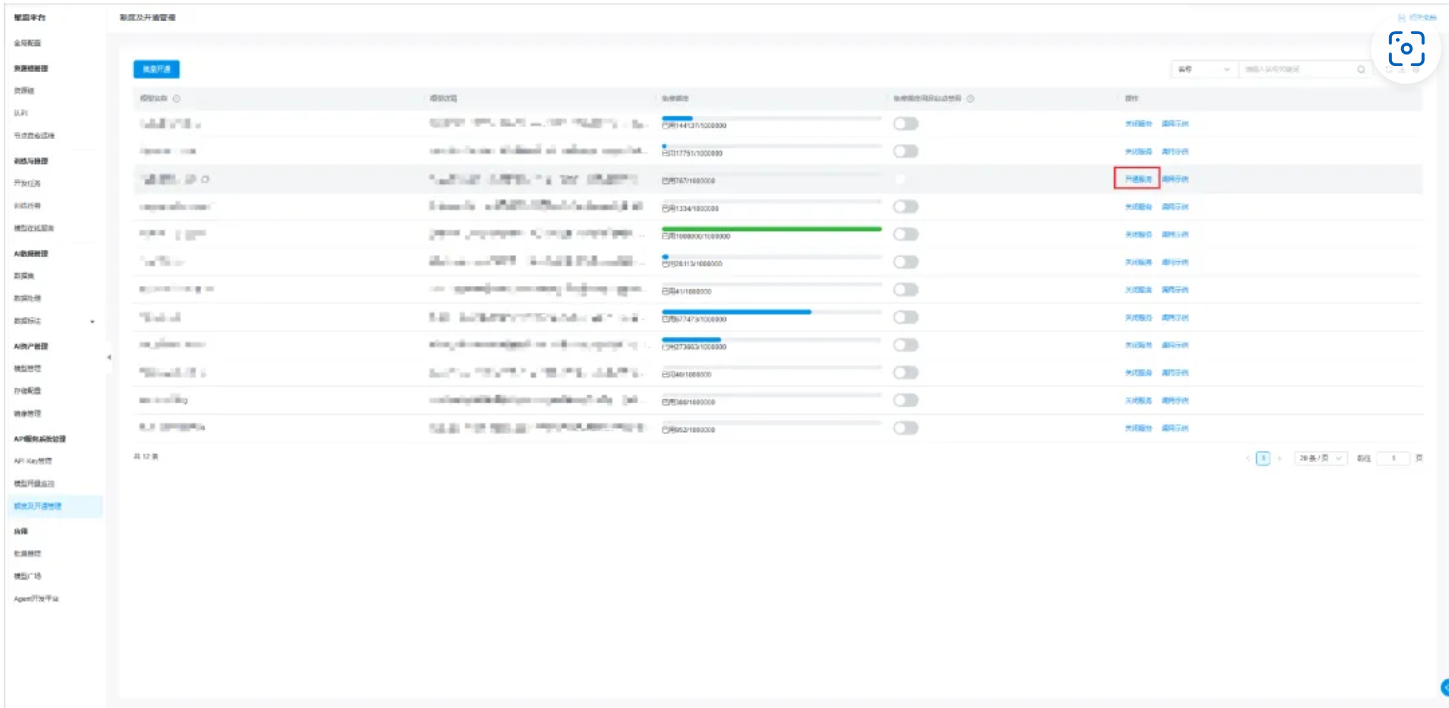
Task: Toggle the auto-disable switch in the first row
Action: pyautogui.click(x=906, y=124)
